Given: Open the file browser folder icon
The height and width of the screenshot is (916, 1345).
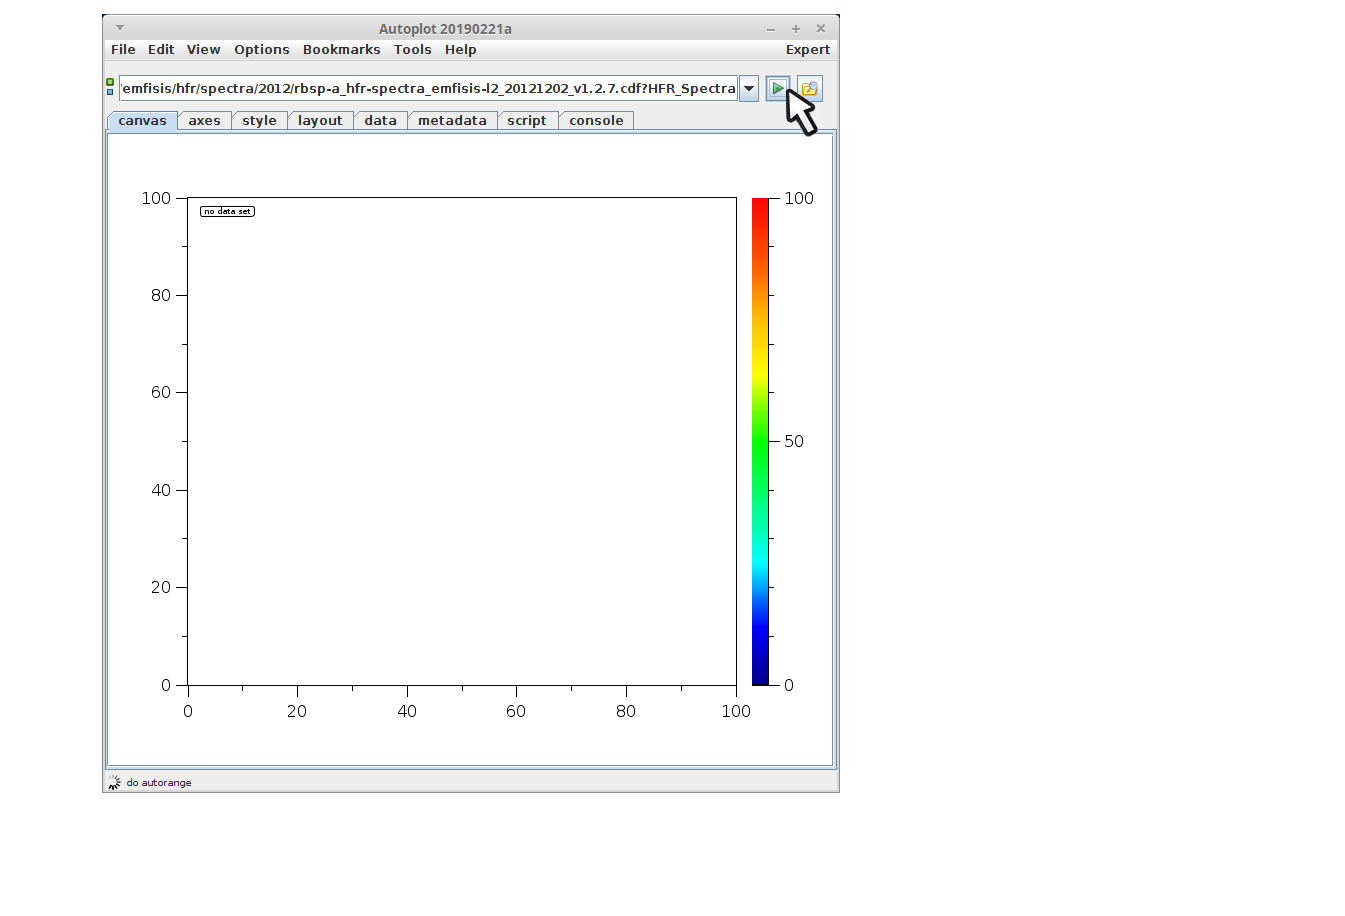Looking at the screenshot, I should 810,89.
